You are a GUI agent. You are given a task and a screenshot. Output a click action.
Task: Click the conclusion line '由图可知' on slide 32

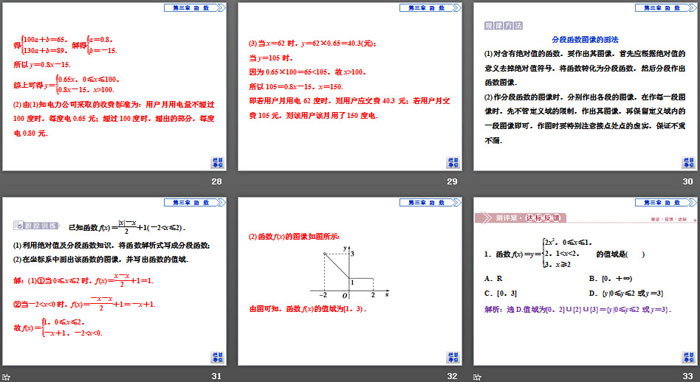point(308,309)
